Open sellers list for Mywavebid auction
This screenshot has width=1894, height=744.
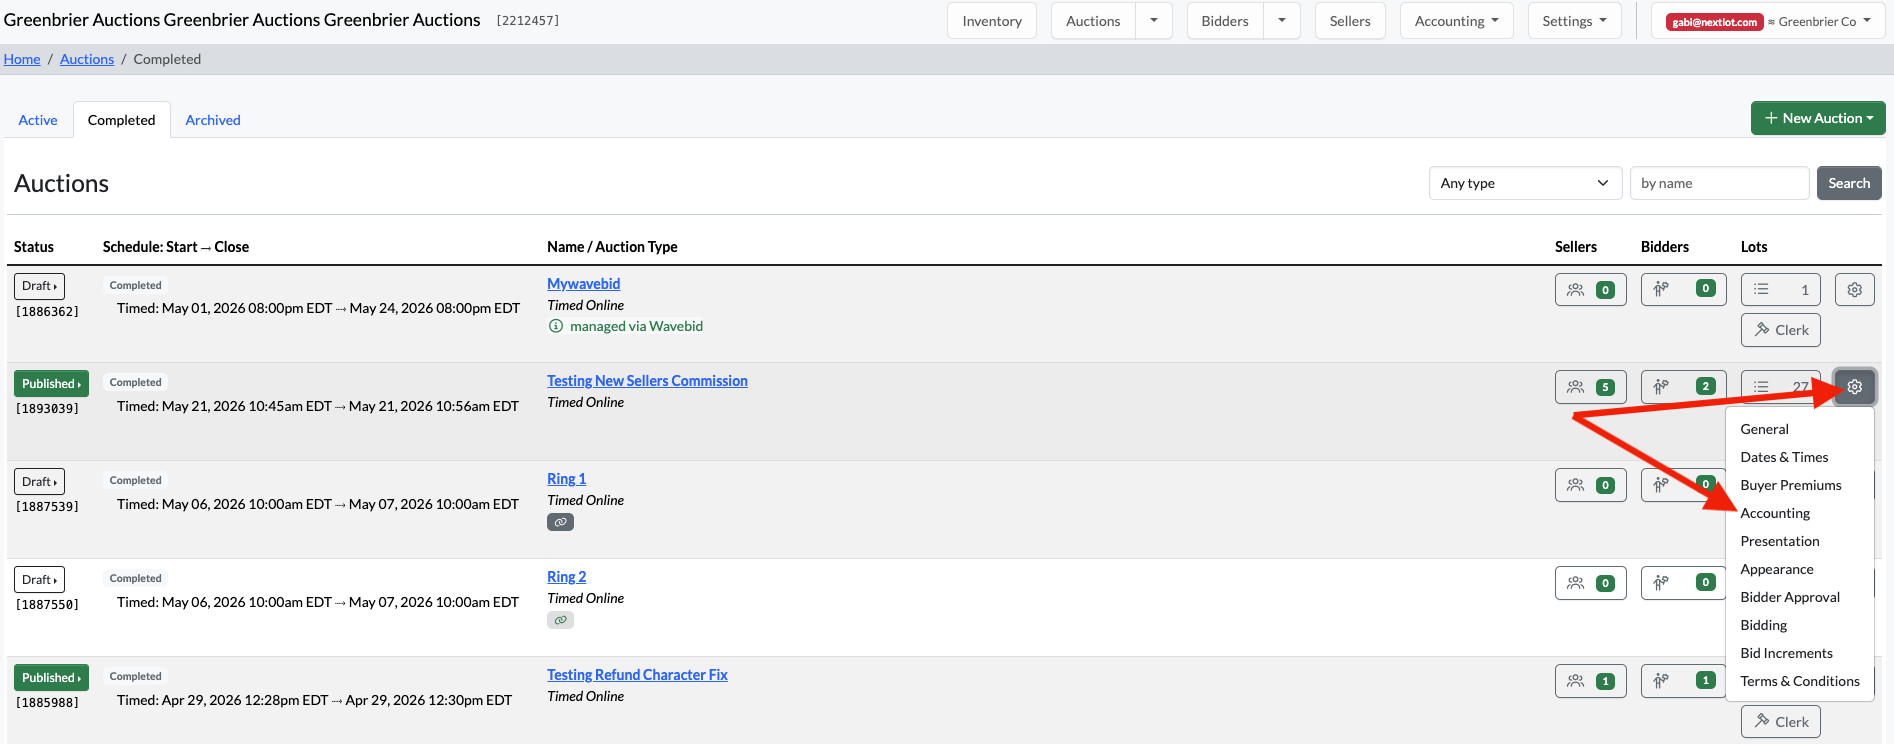click(1591, 289)
